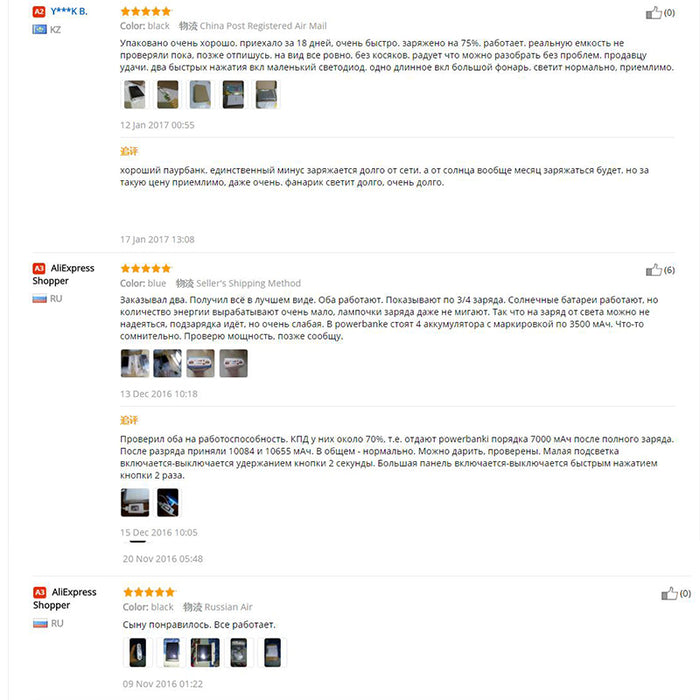Click the A3 badge of the first AliExpress Shopper

pos(39,268)
